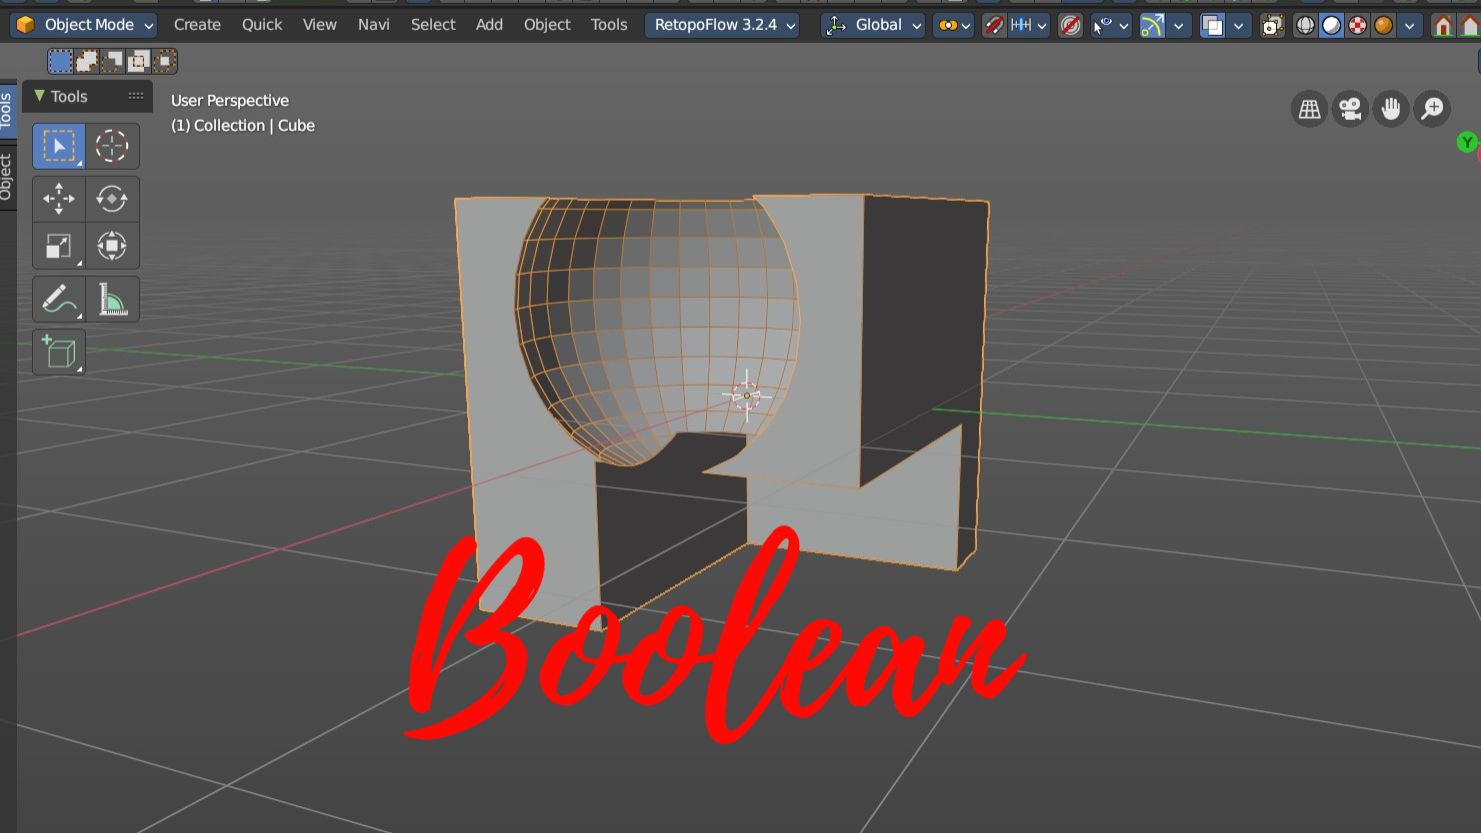Open the Object menu in header
The width and height of the screenshot is (1481, 833).
tap(547, 25)
